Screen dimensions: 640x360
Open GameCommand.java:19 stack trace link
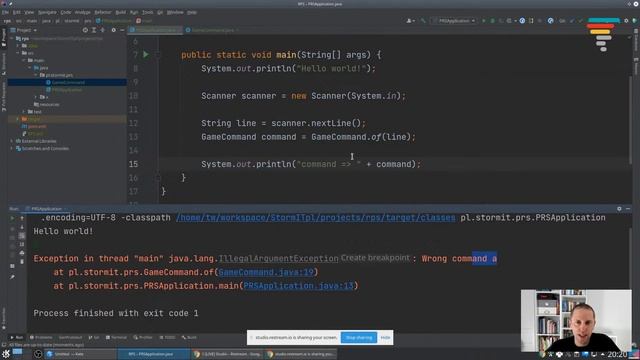(266, 272)
